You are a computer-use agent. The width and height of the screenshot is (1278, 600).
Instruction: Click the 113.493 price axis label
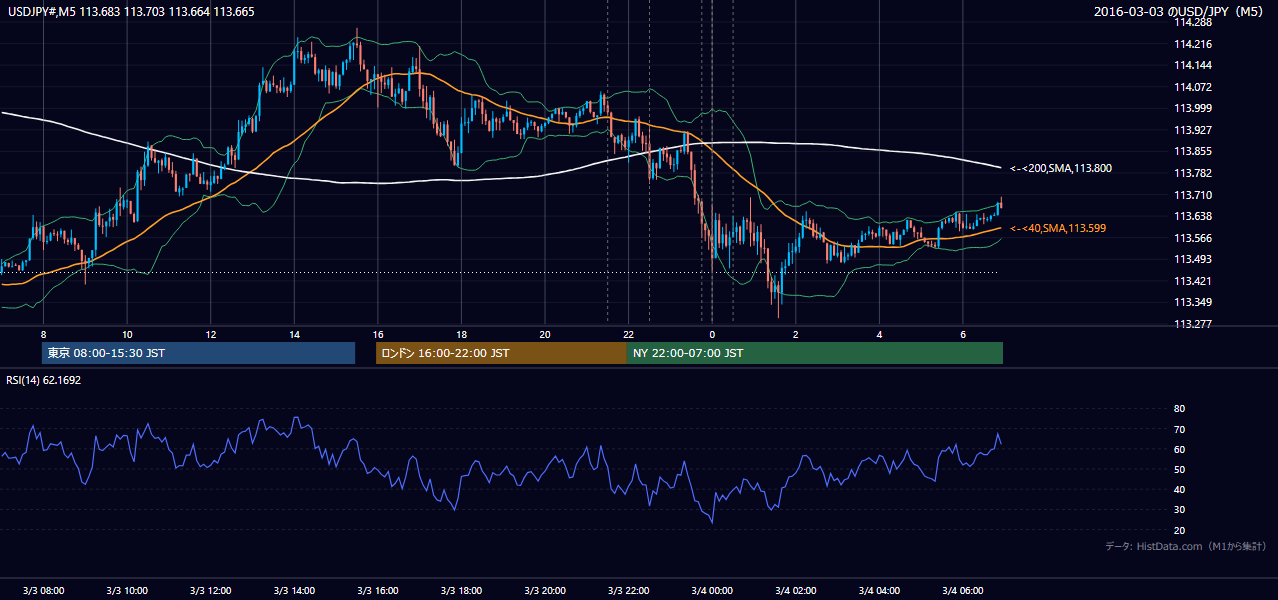click(1192, 259)
